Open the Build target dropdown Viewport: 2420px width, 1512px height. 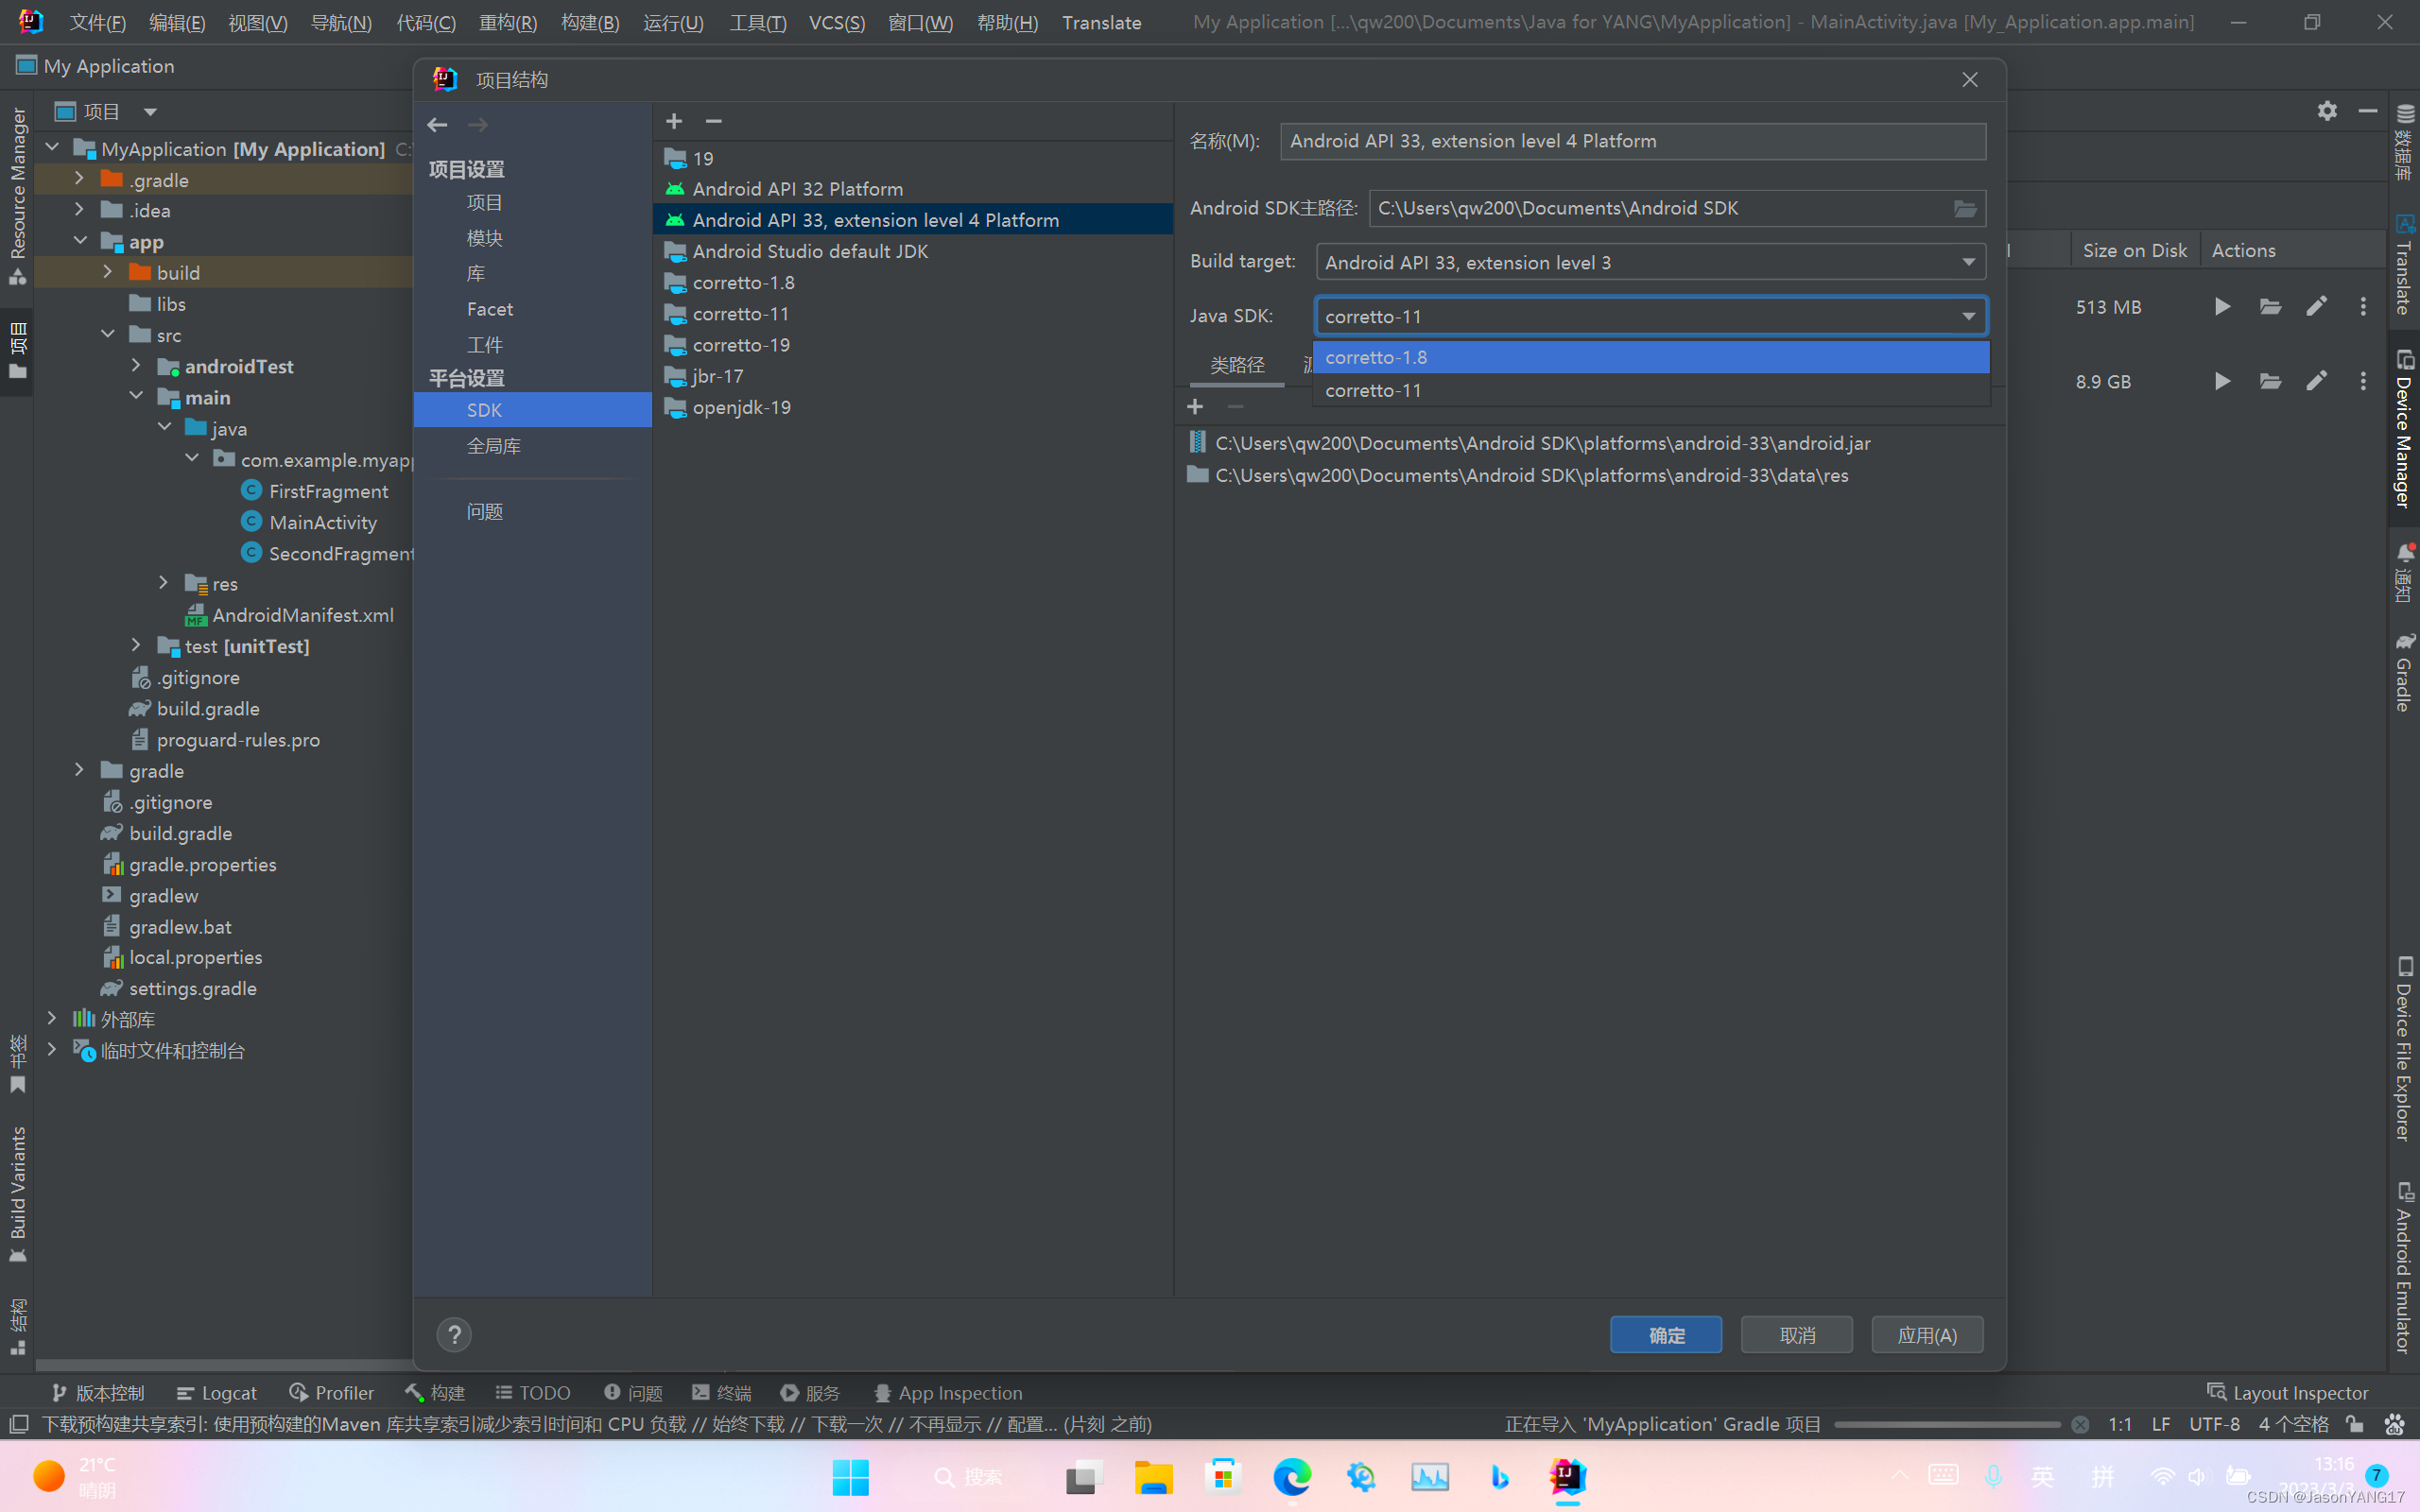coord(1650,262)
